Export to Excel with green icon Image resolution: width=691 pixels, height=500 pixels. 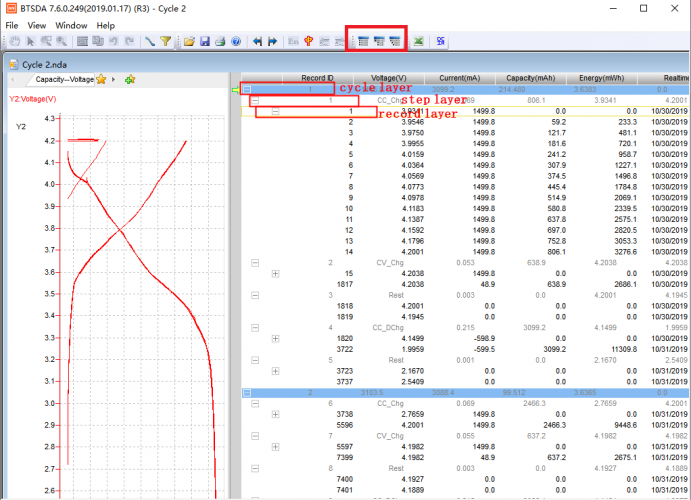click(419, 41)
